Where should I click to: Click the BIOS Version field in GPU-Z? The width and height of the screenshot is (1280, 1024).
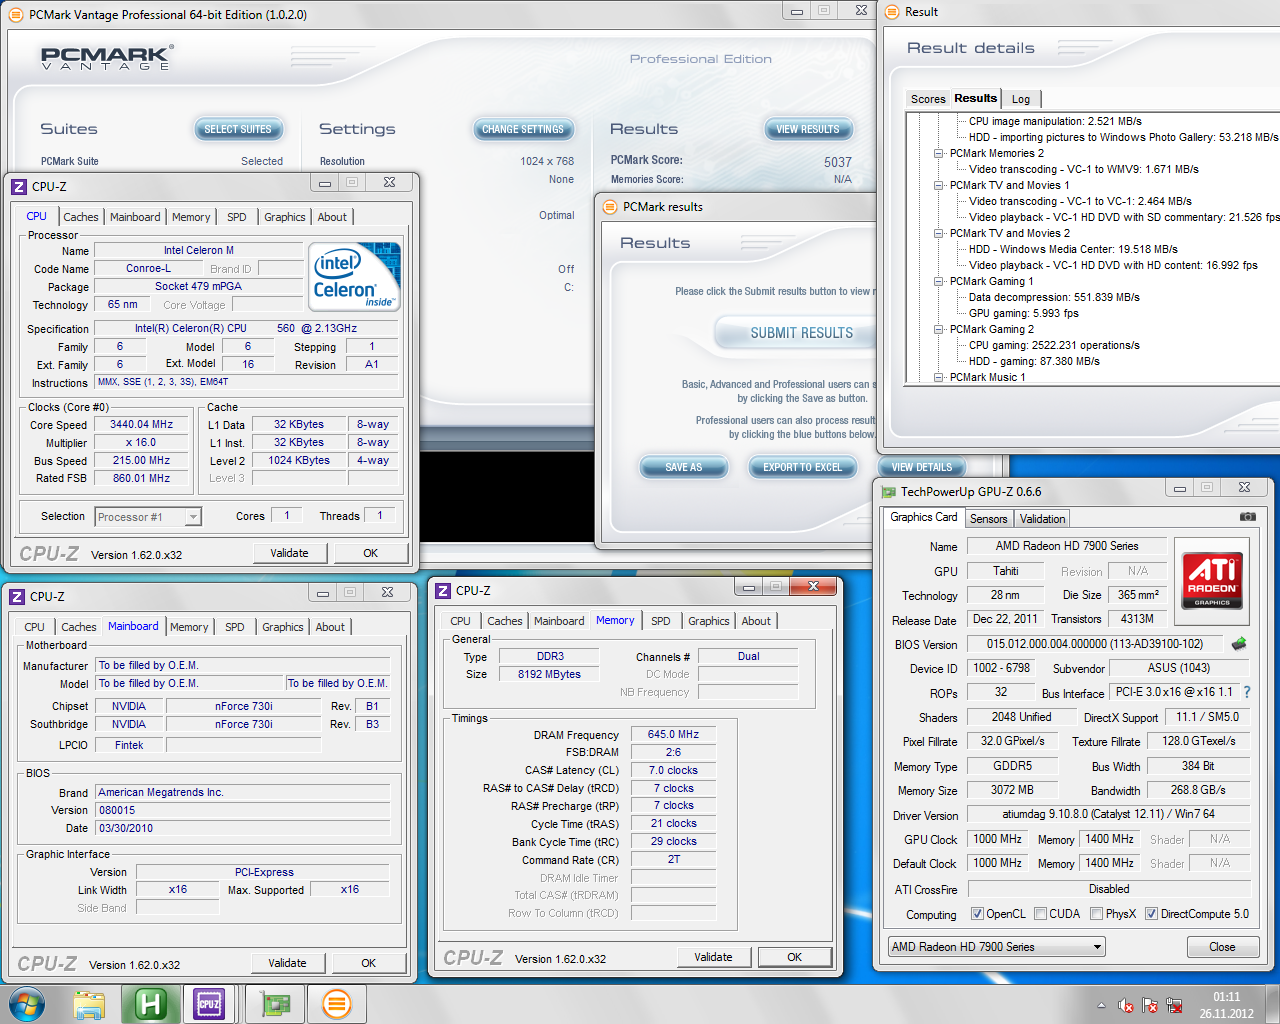pyautogui.click(x=1094, y=645)
